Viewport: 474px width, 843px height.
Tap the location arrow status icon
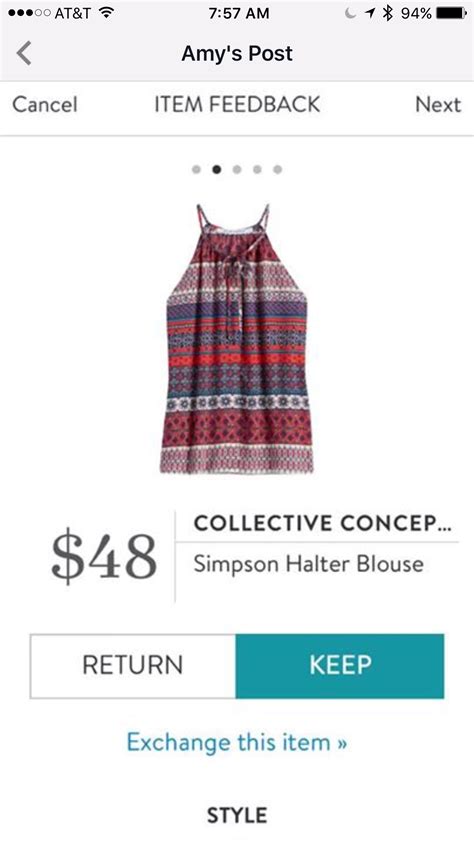pos(370,13)
